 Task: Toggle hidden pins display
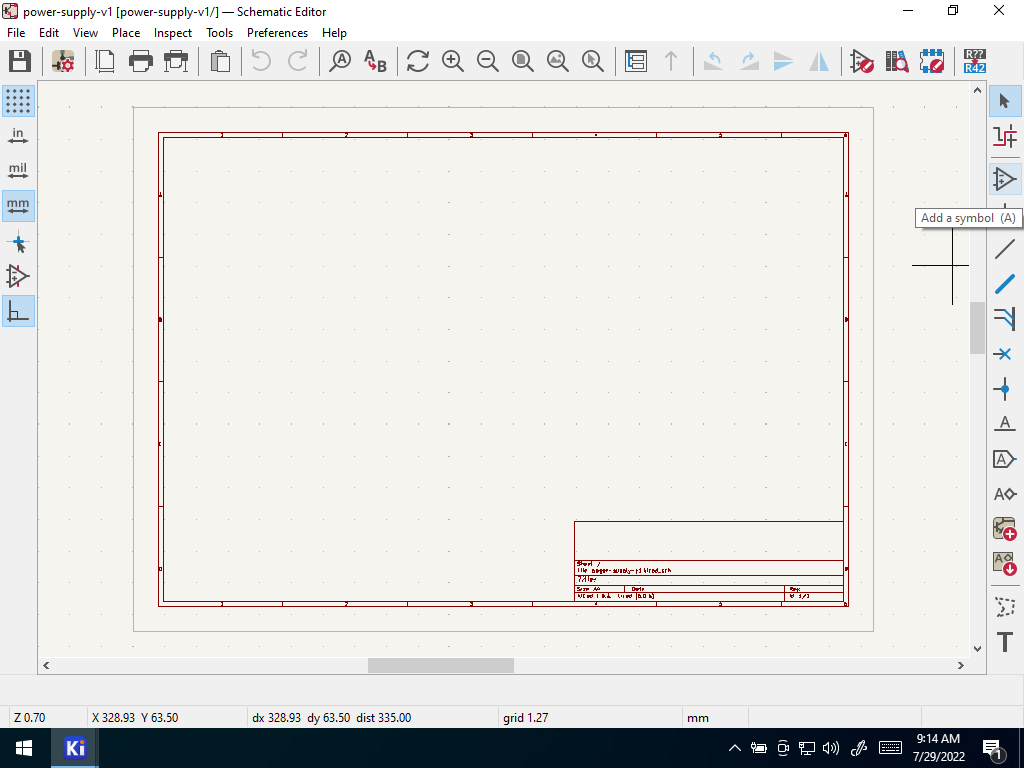tap(18, 277)
